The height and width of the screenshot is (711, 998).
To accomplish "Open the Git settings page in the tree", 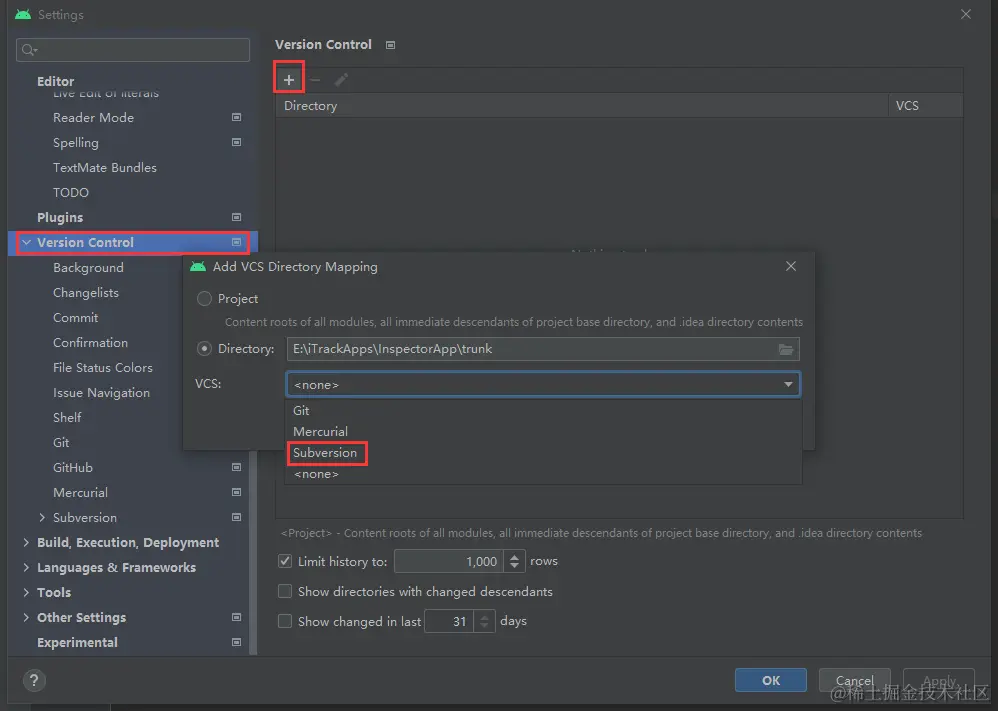I will [x=61, y=442].
